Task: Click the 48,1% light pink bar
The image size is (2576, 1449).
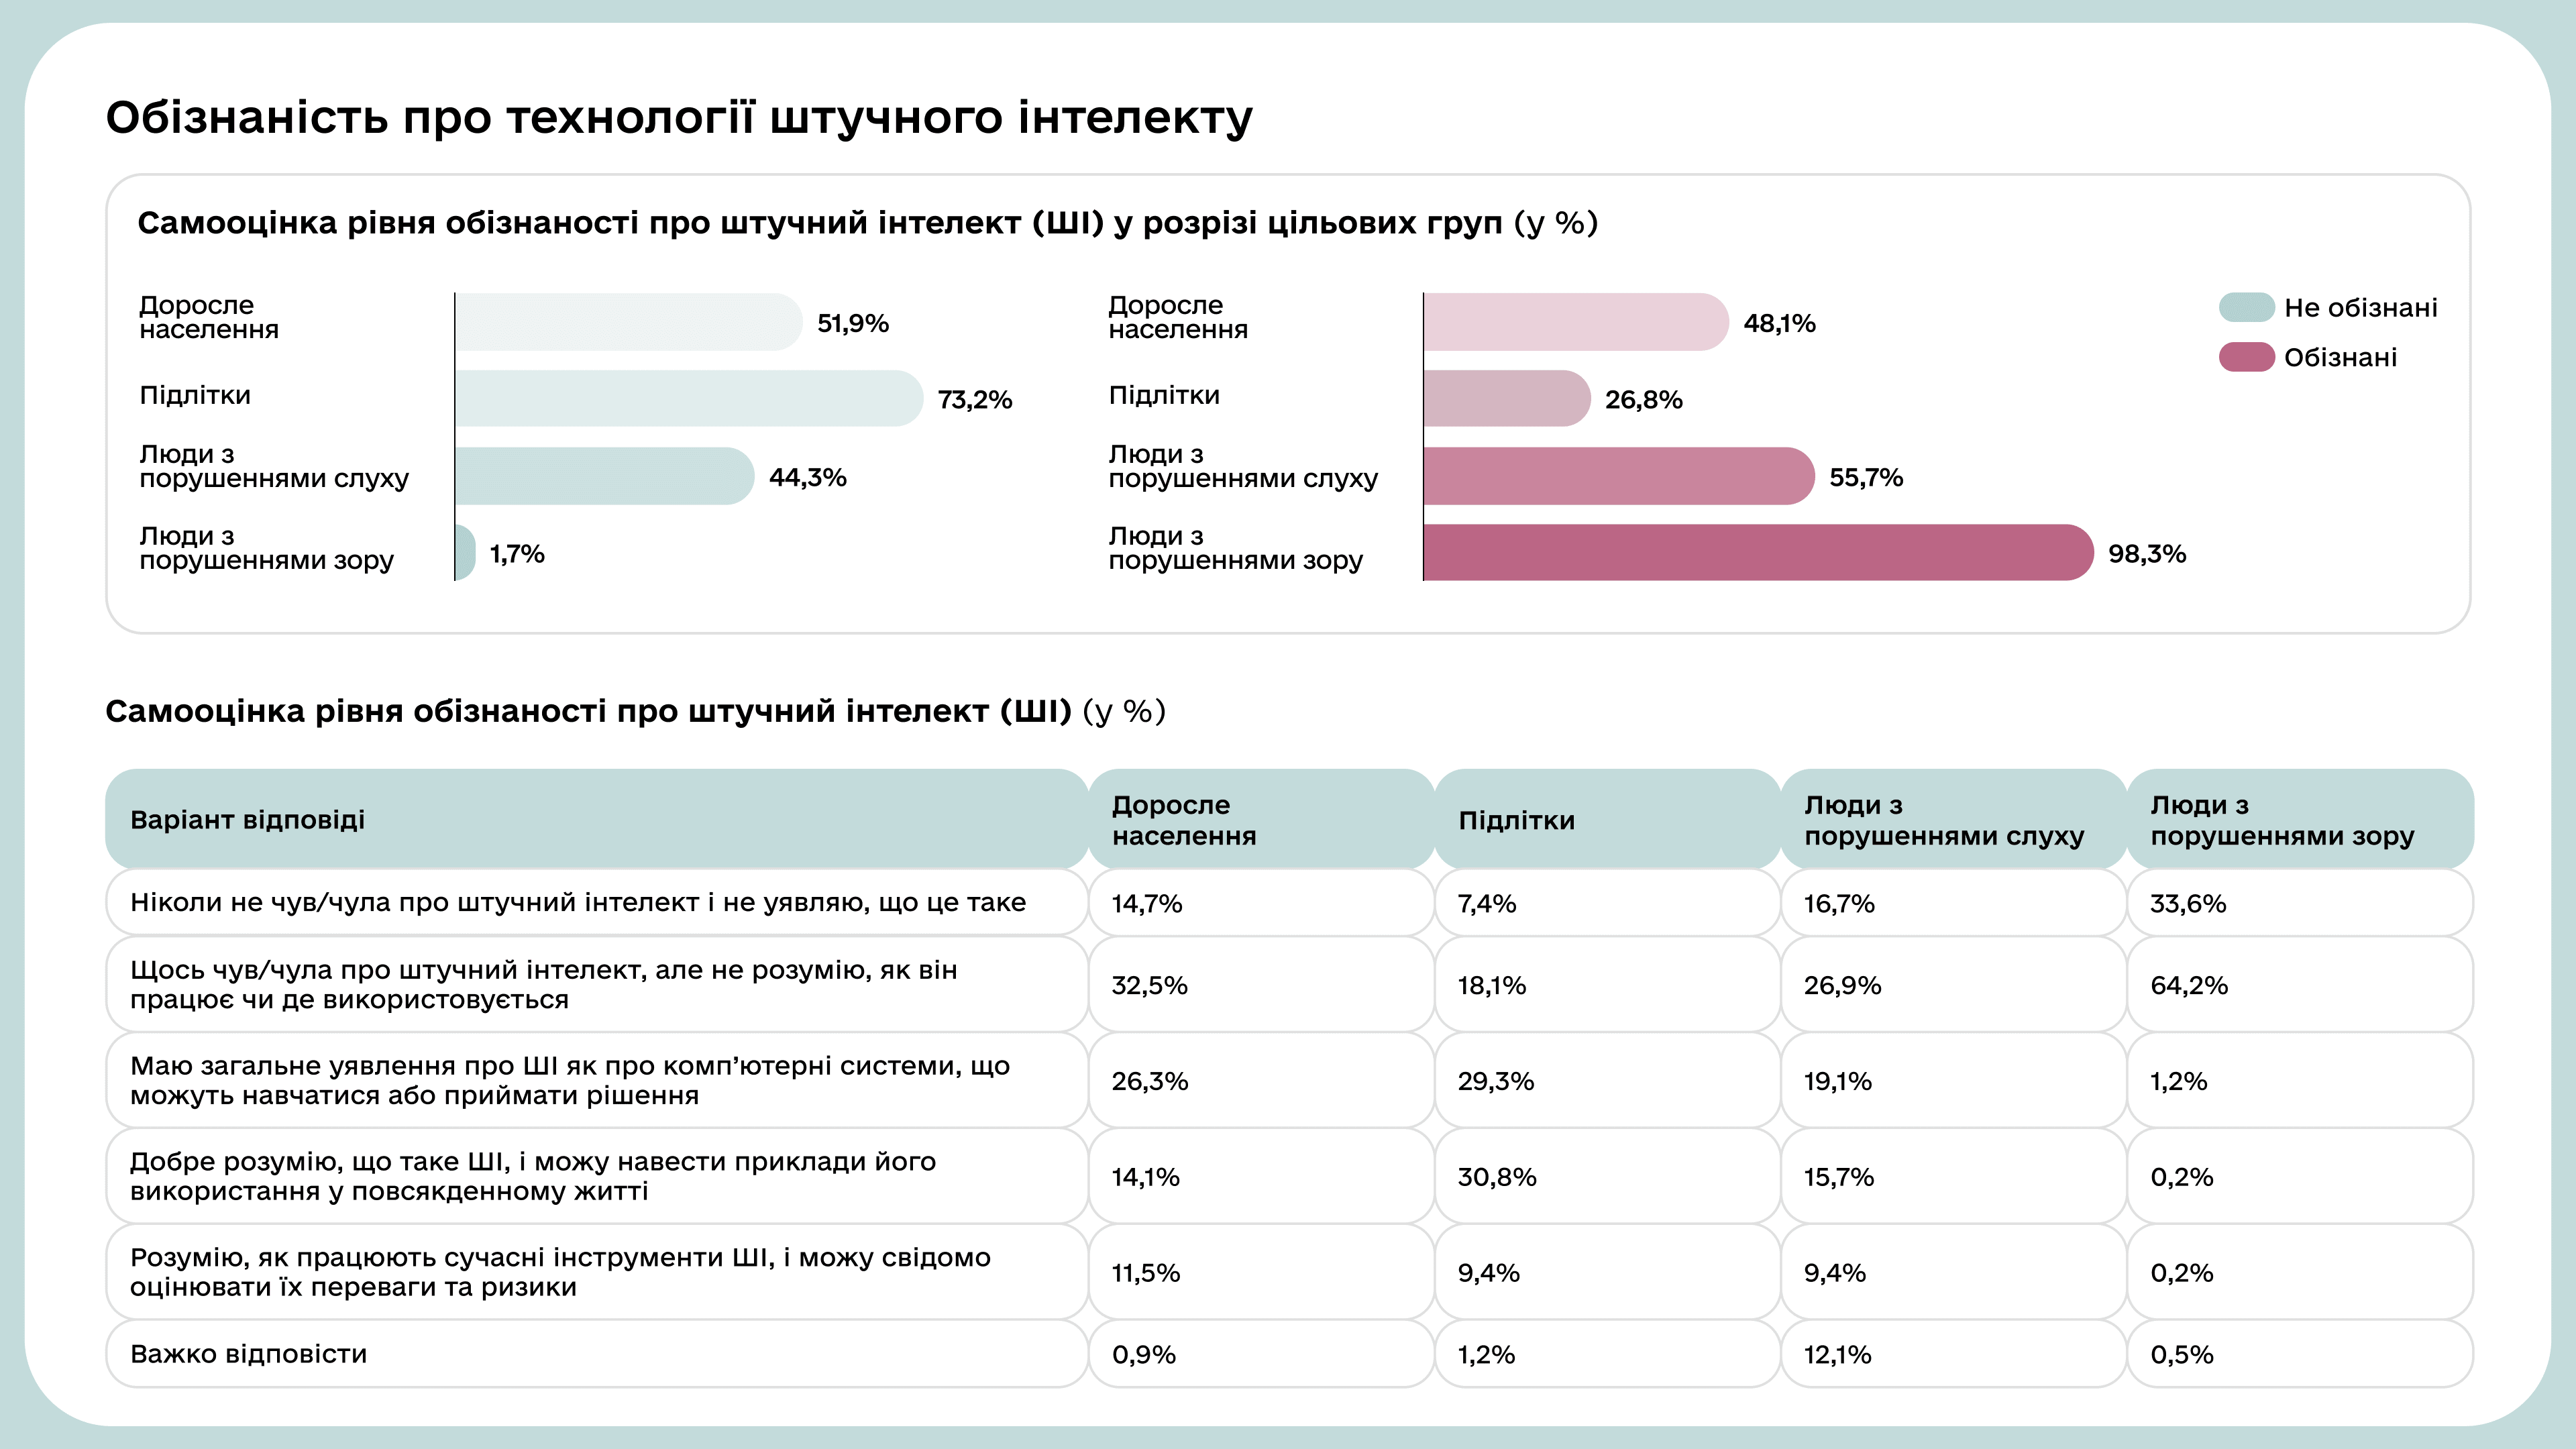Action: point(1575,322)
